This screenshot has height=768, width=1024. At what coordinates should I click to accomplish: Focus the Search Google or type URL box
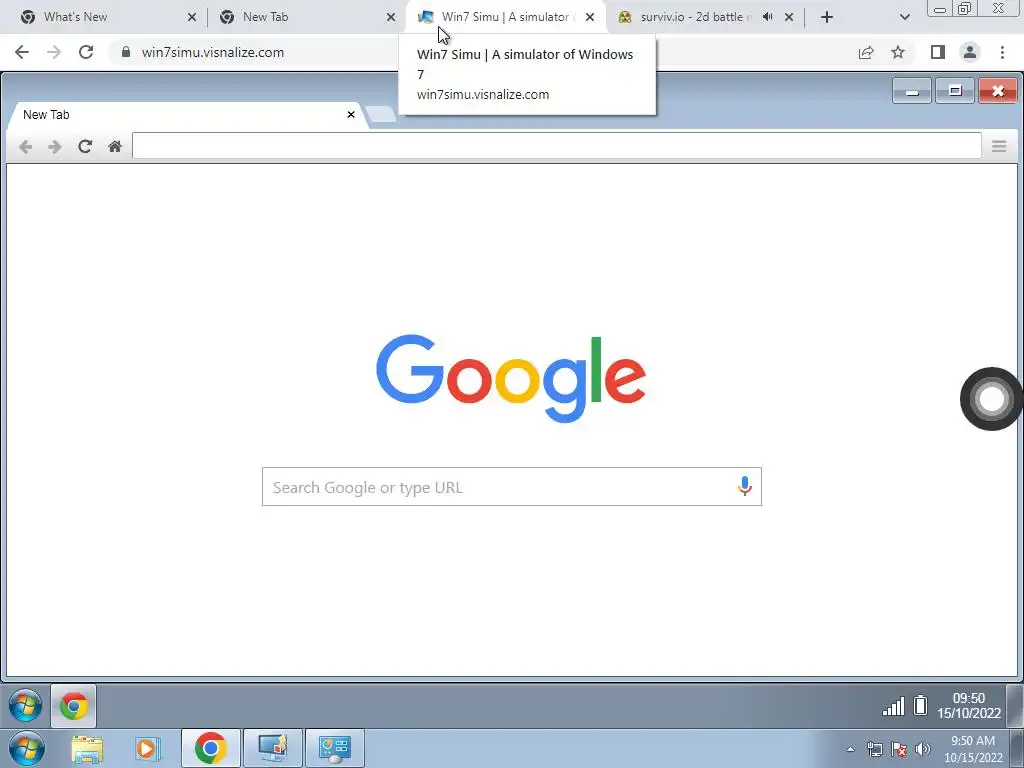point(511,487)
